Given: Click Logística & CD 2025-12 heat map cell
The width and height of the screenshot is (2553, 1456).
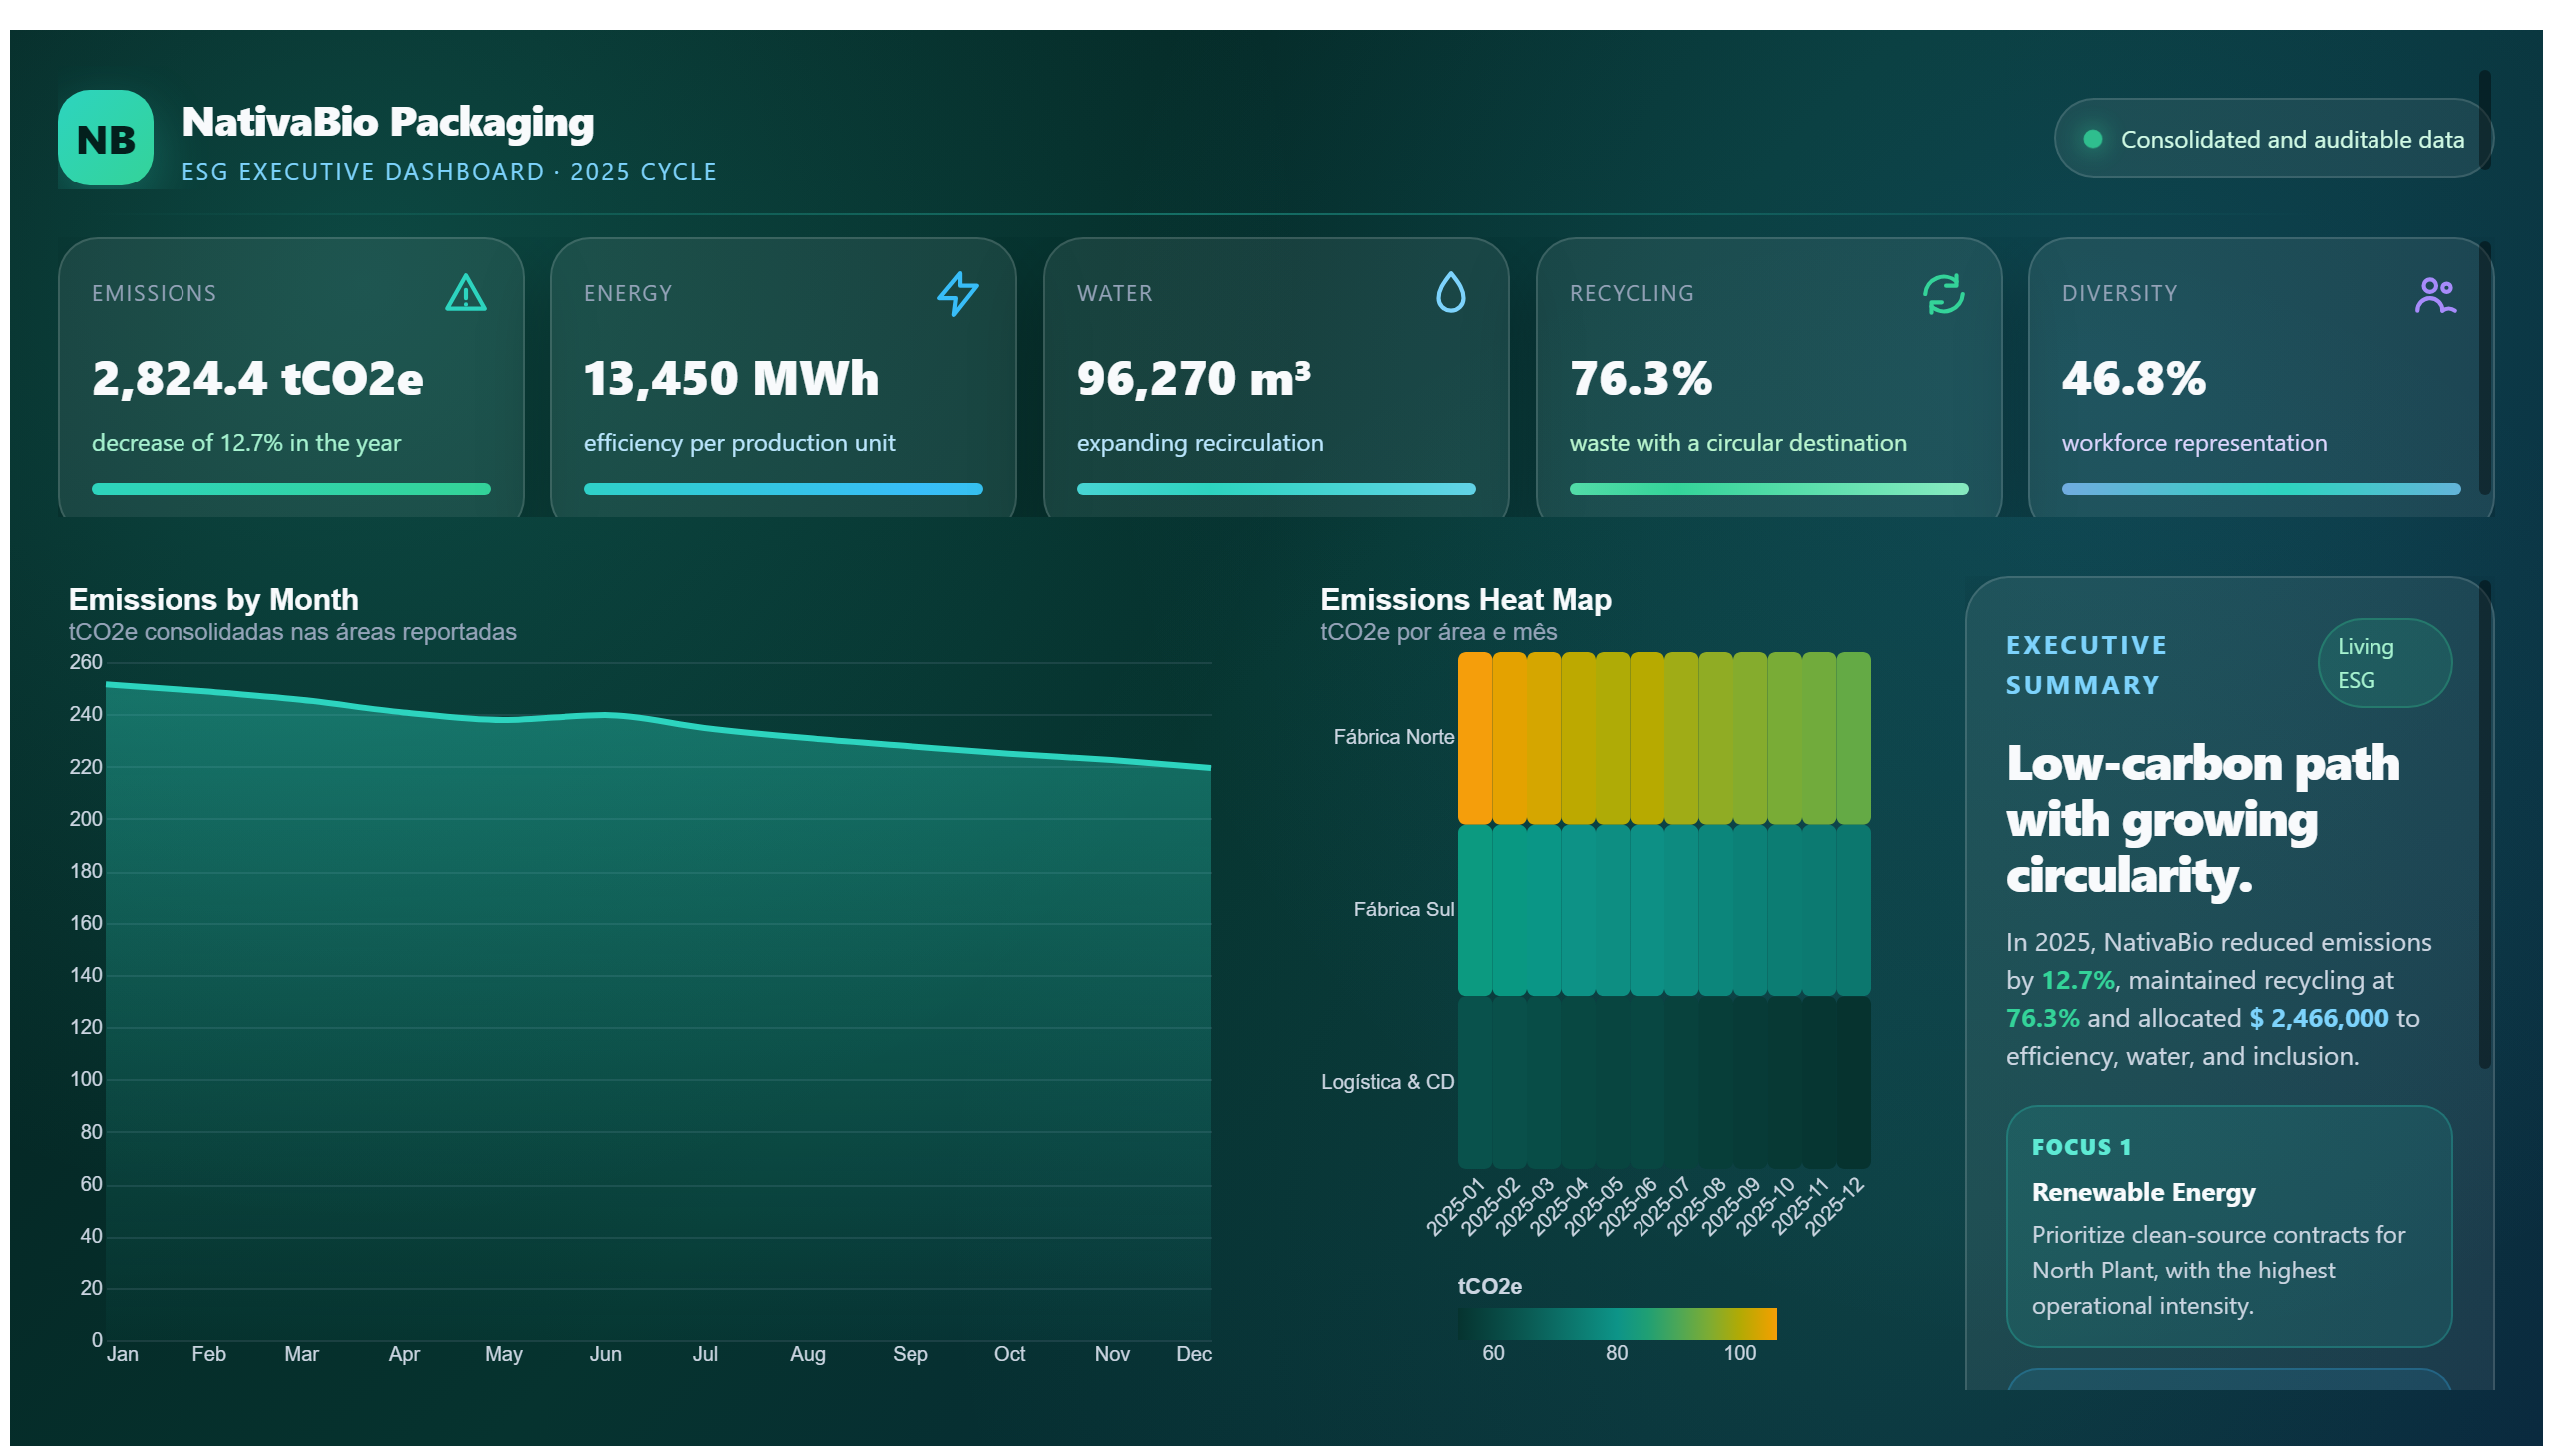Looking at the screenshot, I should pos(1852,1083).
